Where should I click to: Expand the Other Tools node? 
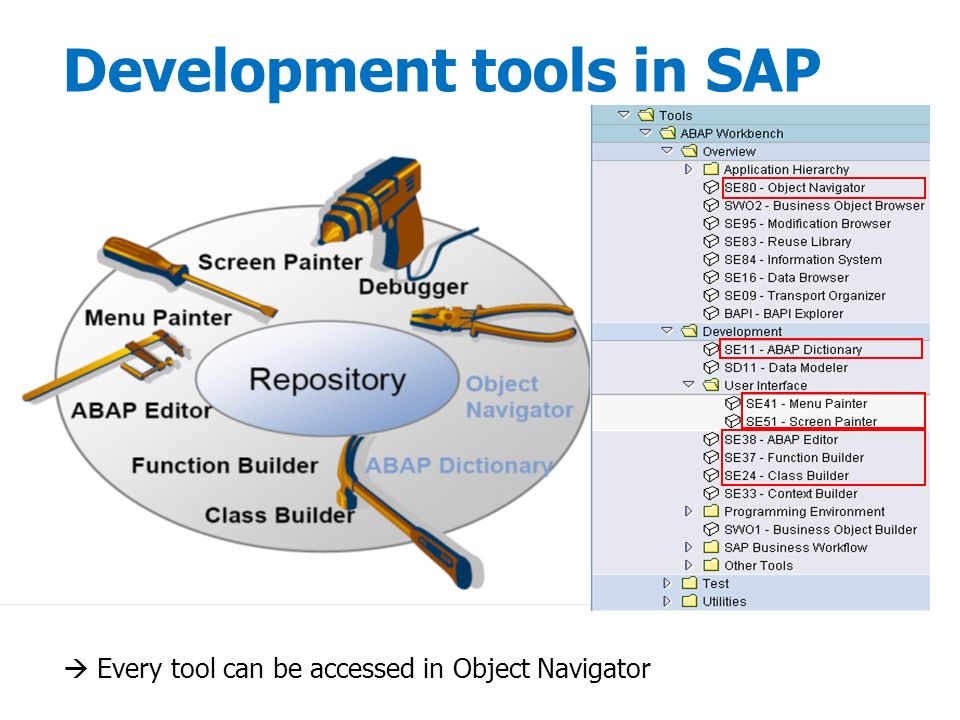pyautogui.click(x=689, y=565)
